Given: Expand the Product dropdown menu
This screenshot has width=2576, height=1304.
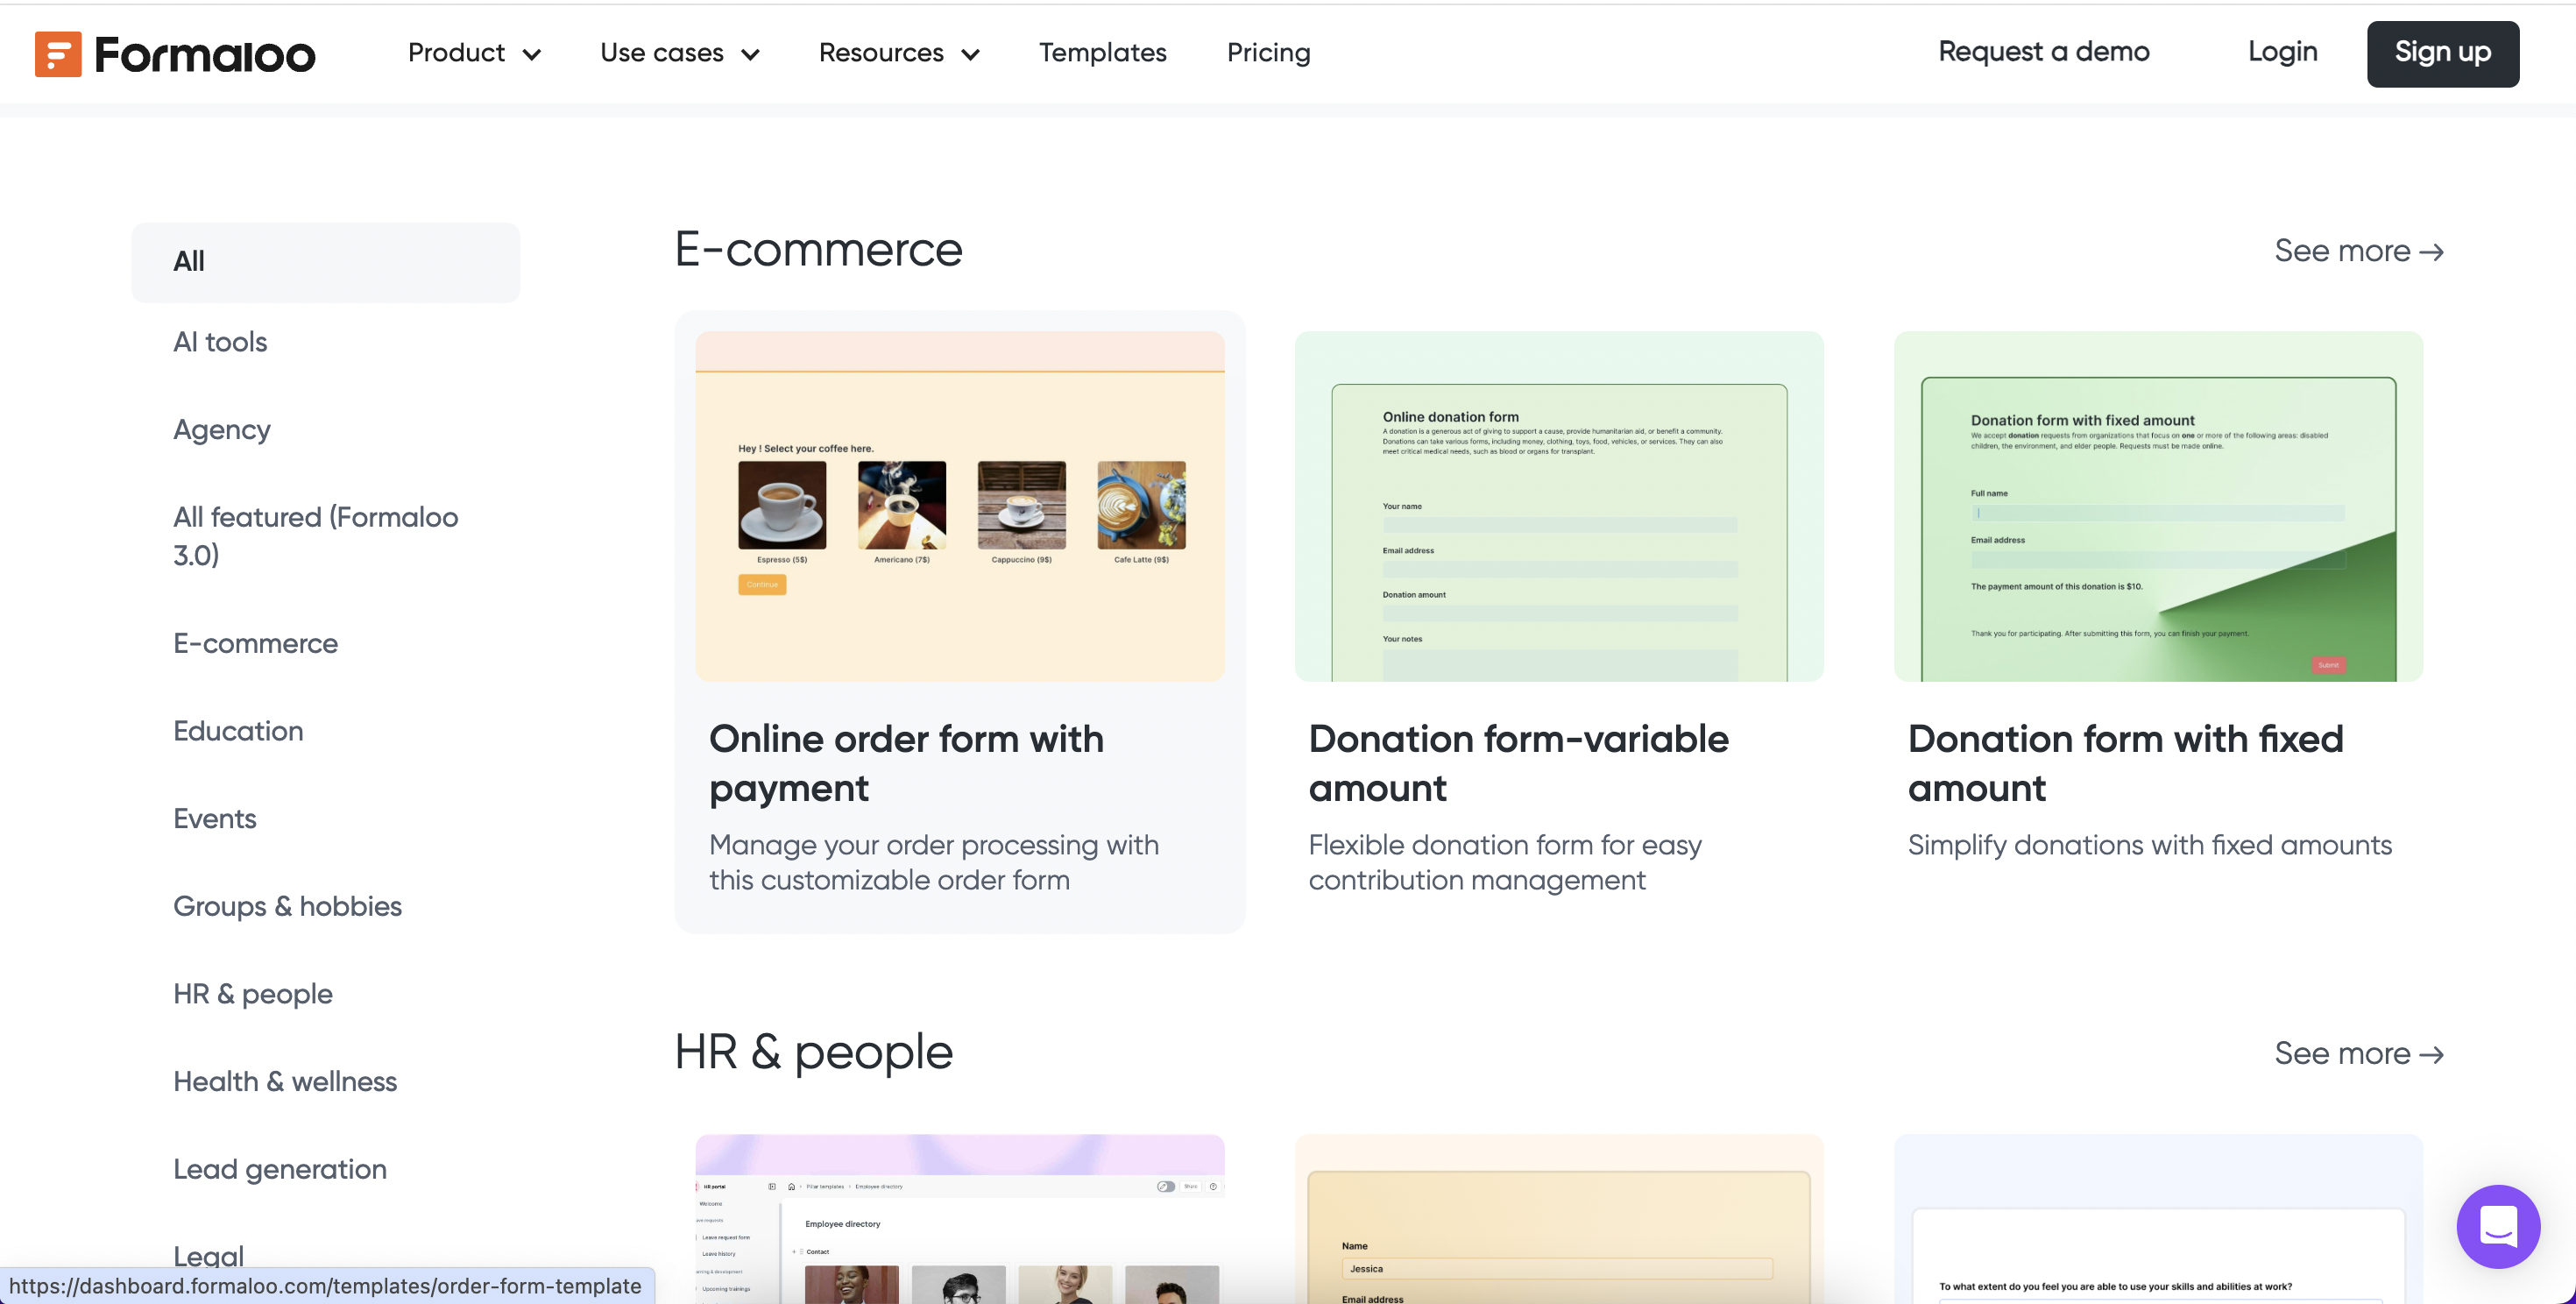Looking at the screenshot, I should (474, 53).
